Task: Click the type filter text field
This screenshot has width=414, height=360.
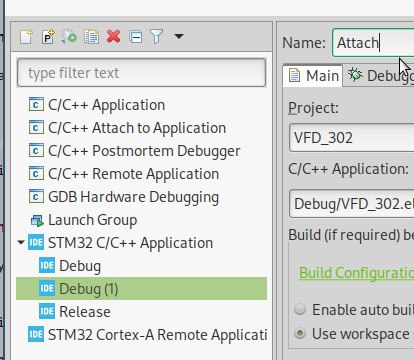Action: pos(141,73)
